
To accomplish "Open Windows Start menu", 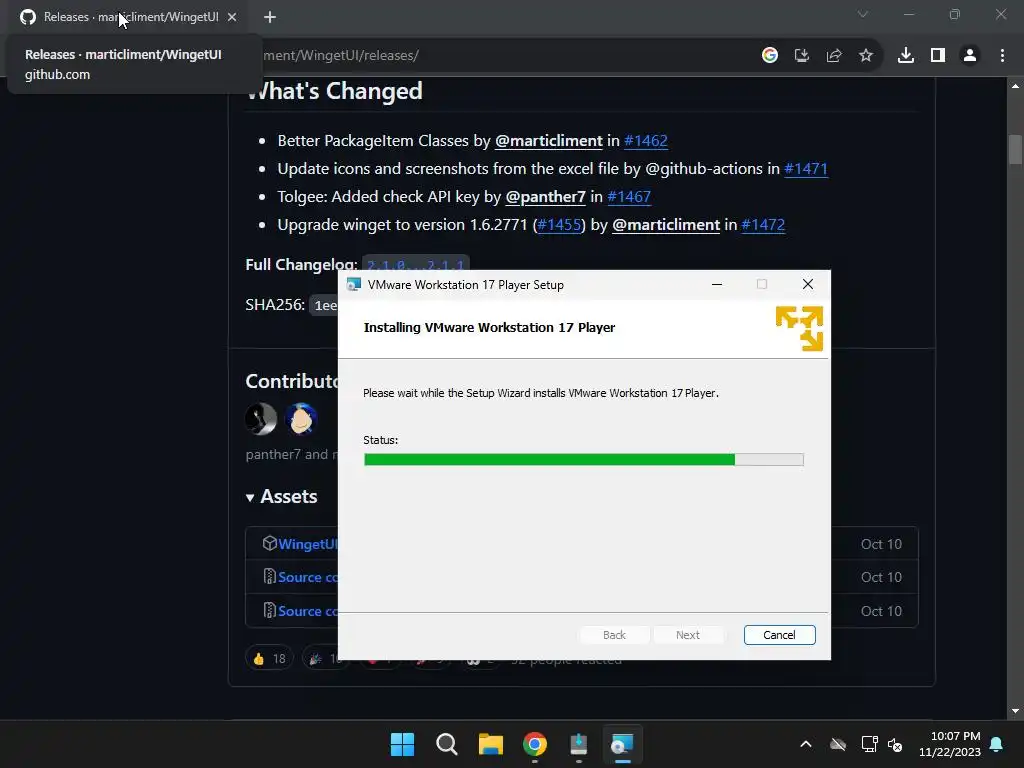I will click(x=402, y=744).
